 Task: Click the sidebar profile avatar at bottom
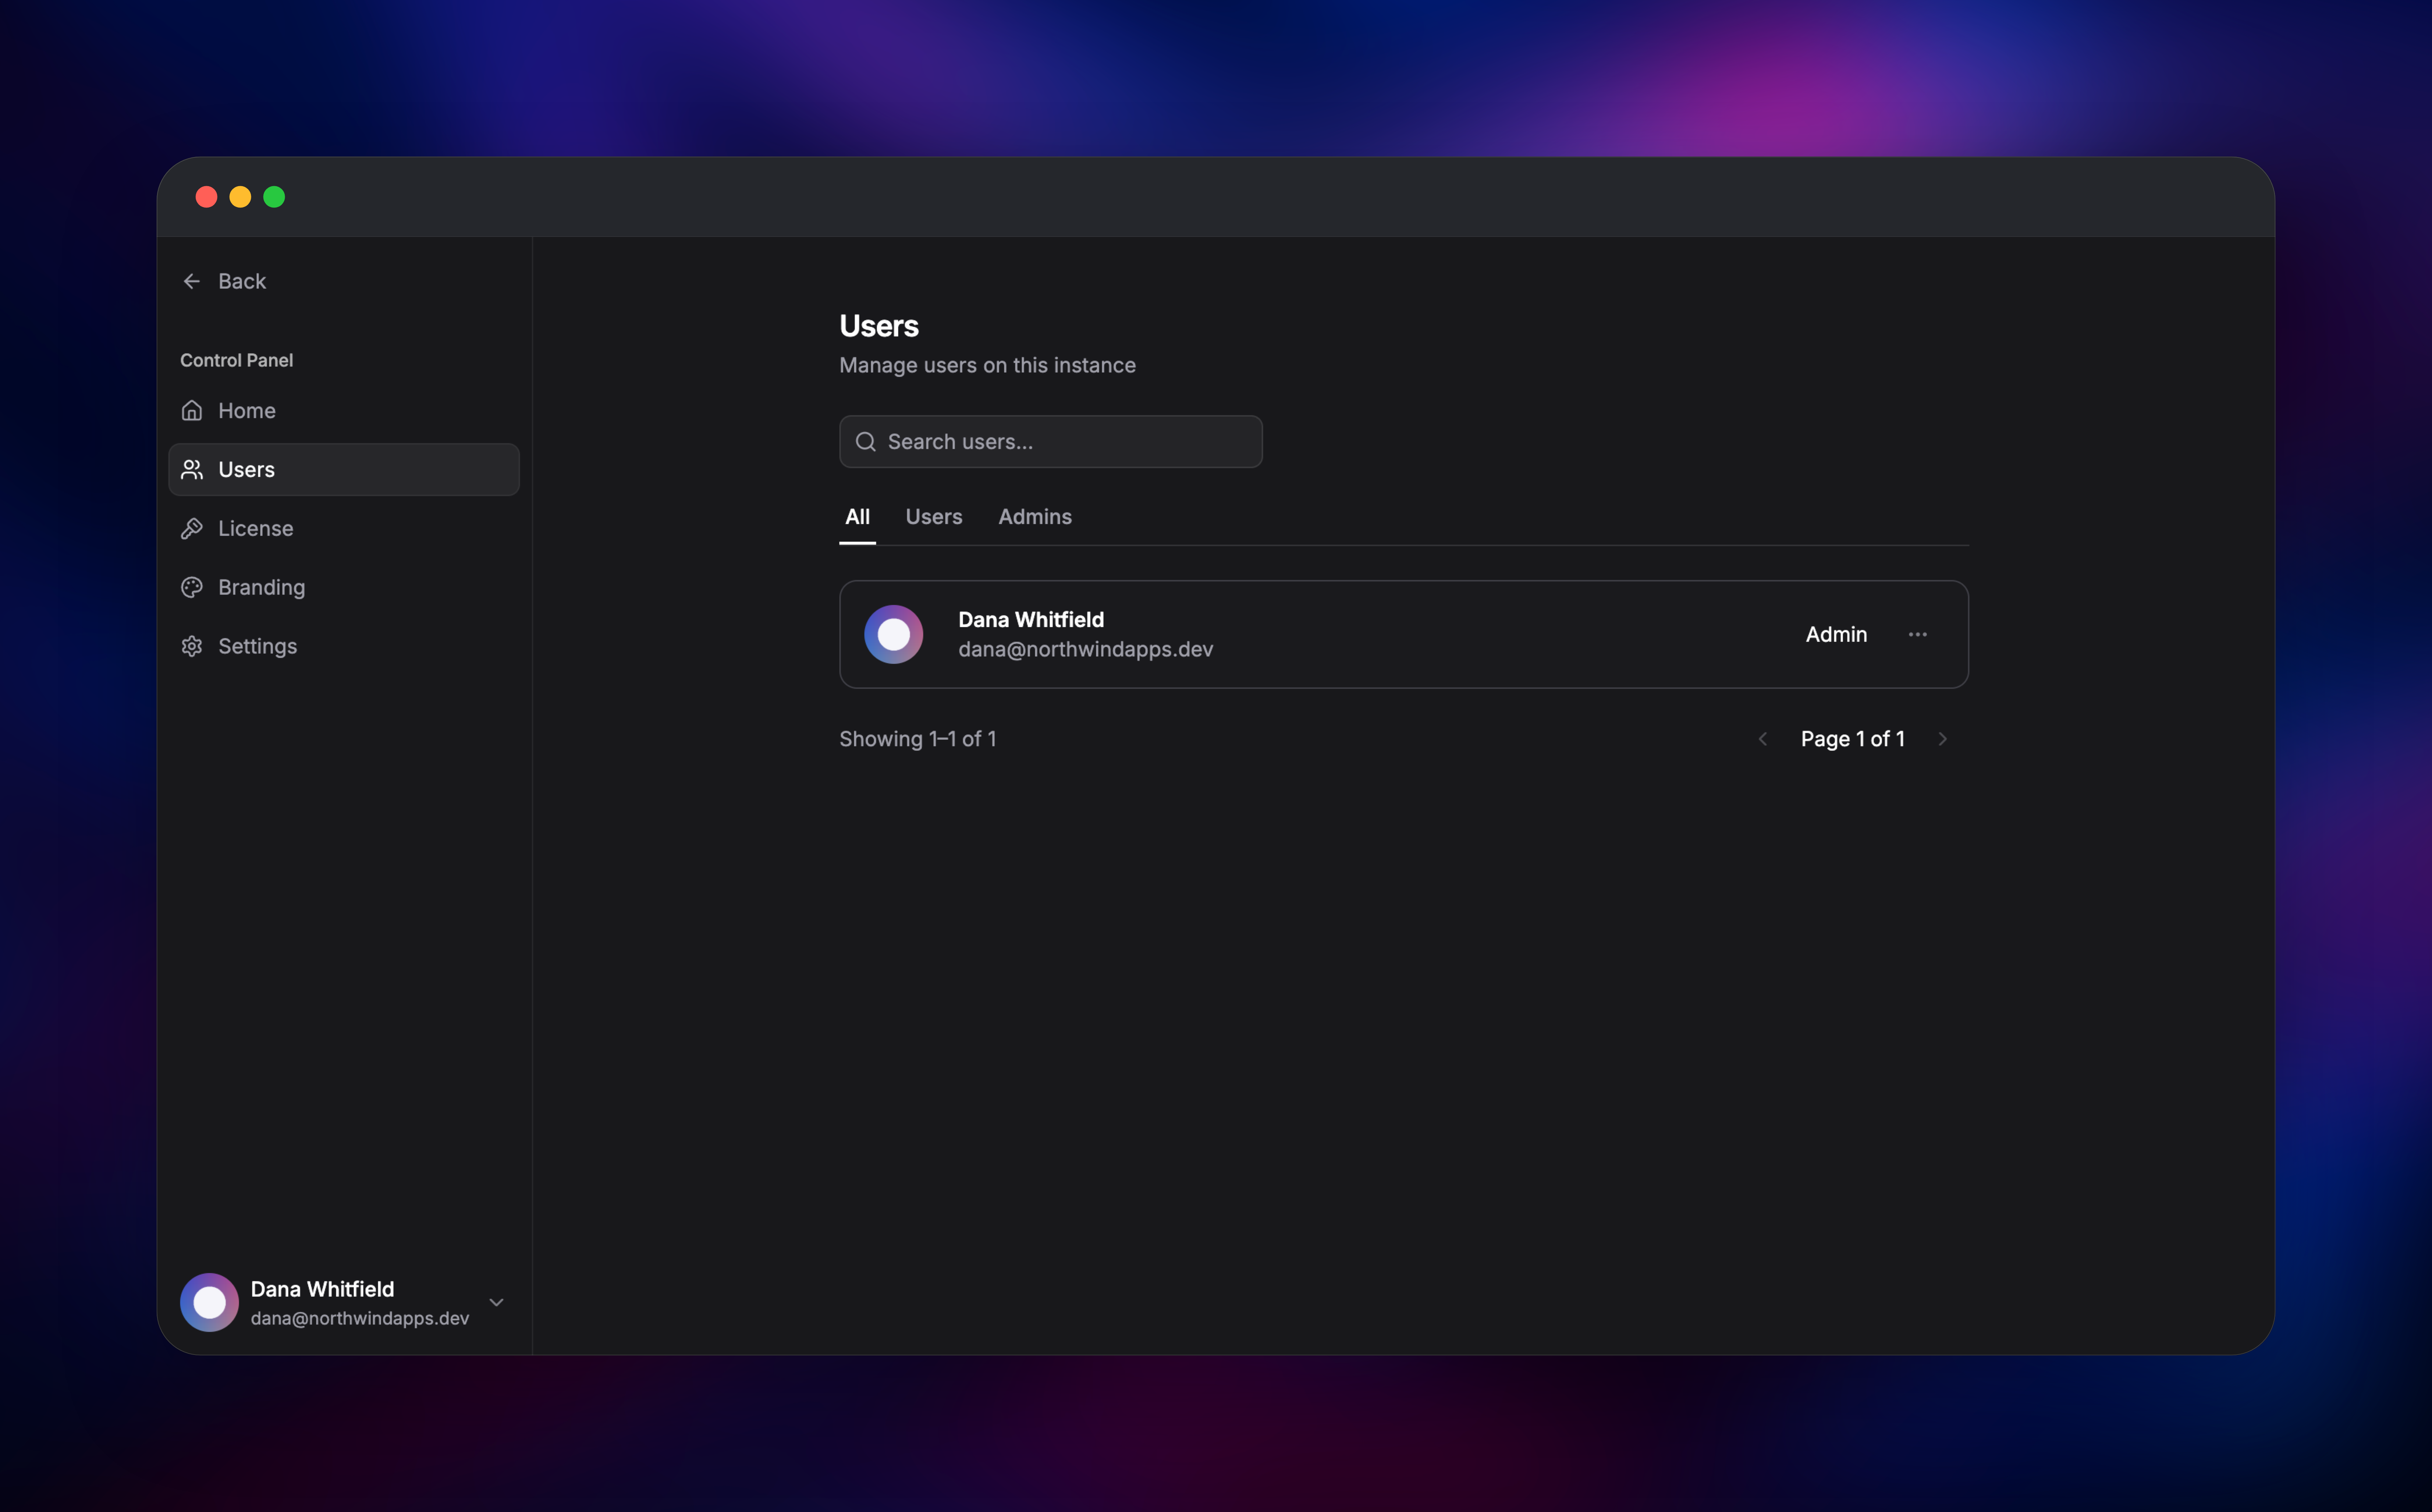click(x=209, y=1302)
